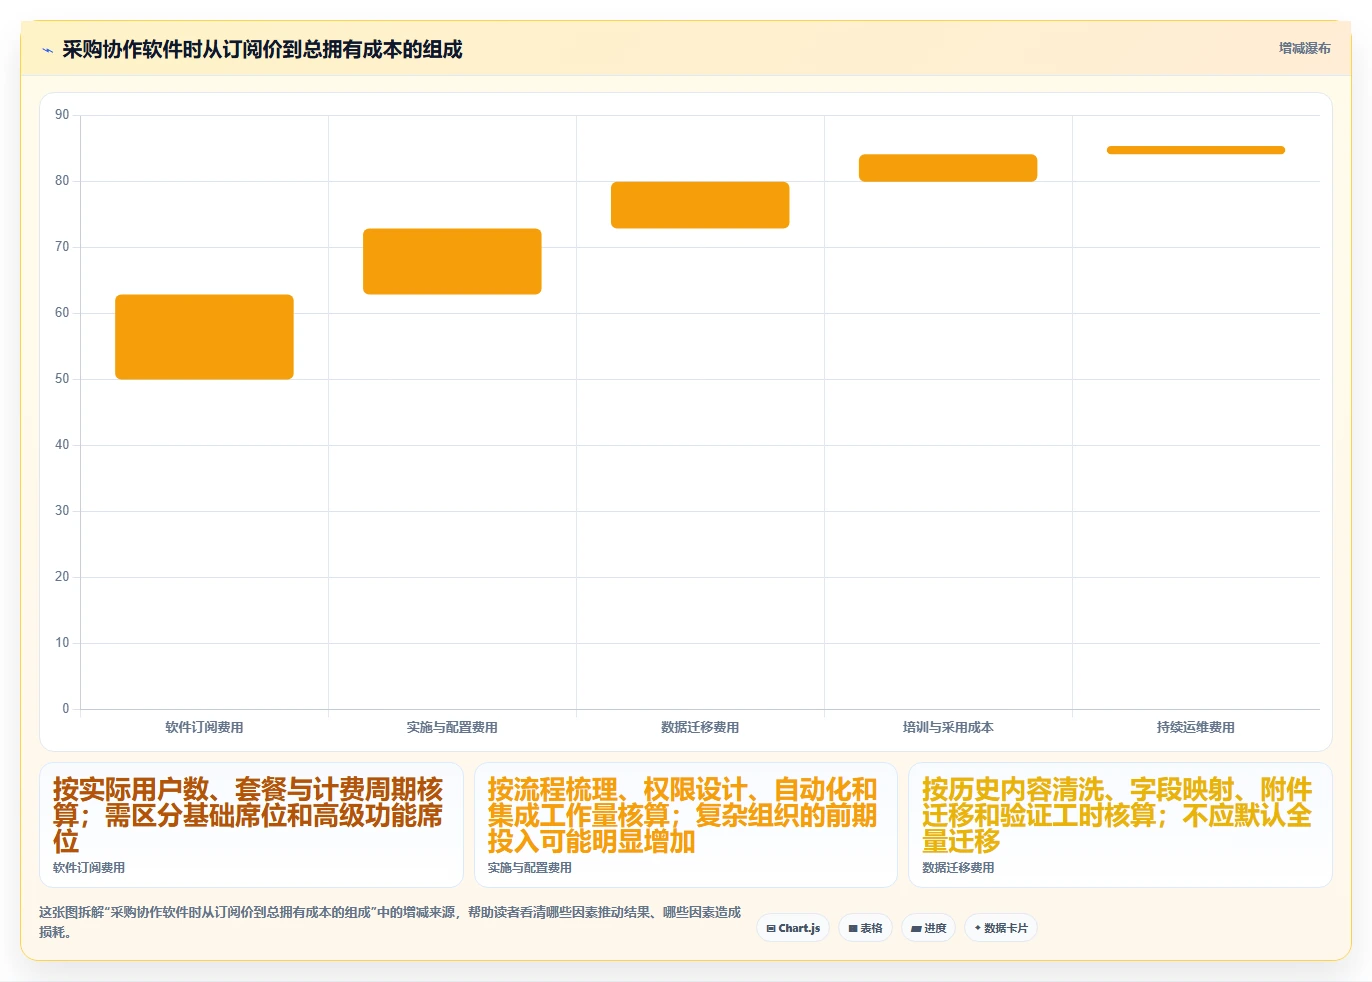
Task: Click the y-axis value 60
Action: (x=62, y=313)
